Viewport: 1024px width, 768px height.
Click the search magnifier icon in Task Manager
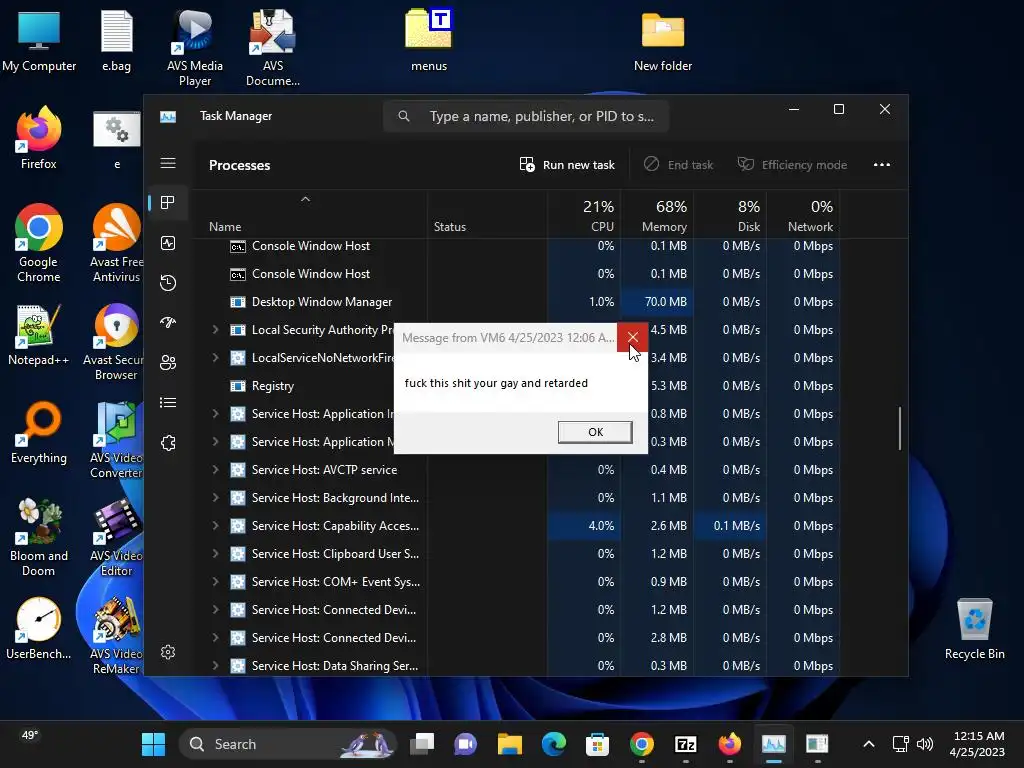[404, 116]
